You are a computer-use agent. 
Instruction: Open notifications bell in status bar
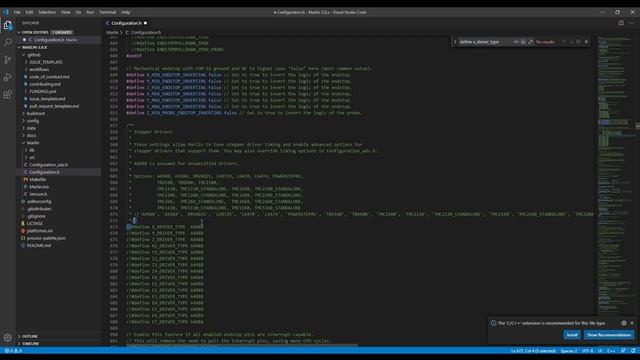click(633, 351)
